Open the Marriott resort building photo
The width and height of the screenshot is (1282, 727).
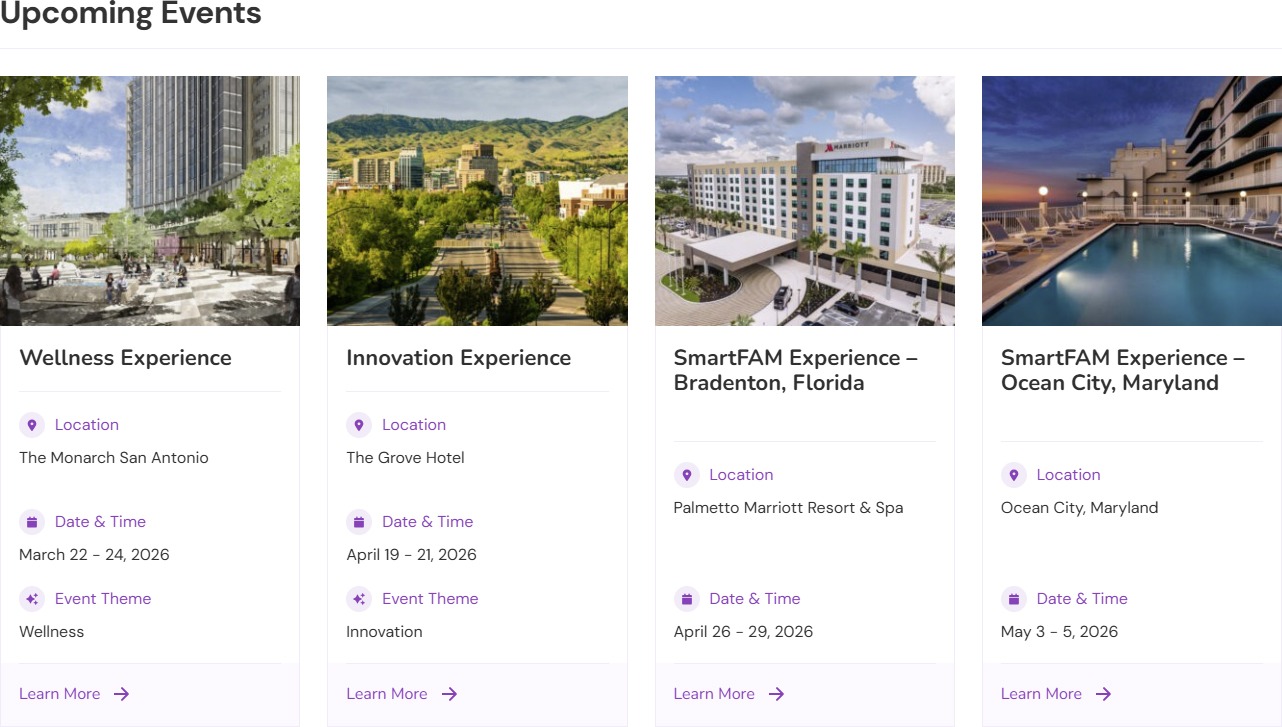(804, 200)
